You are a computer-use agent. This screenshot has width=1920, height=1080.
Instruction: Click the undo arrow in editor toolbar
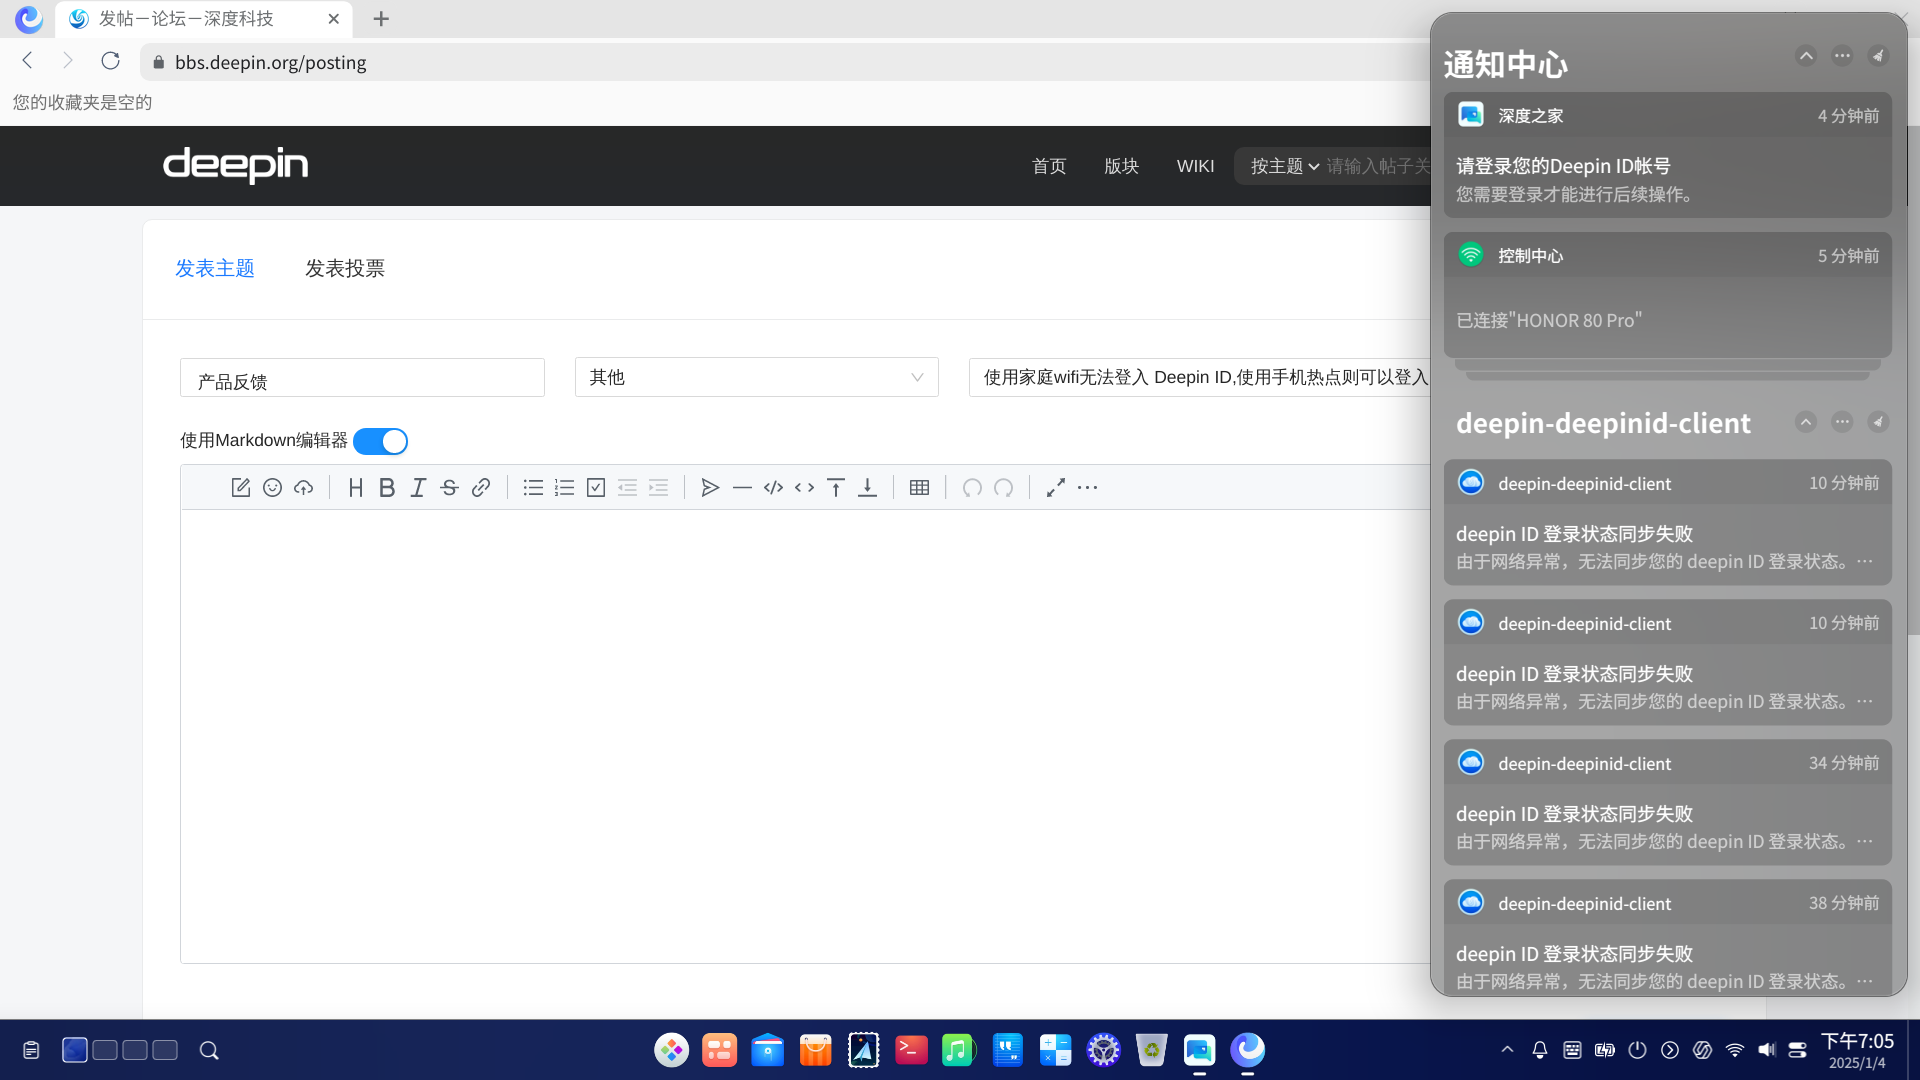click(x=972, y=487)
